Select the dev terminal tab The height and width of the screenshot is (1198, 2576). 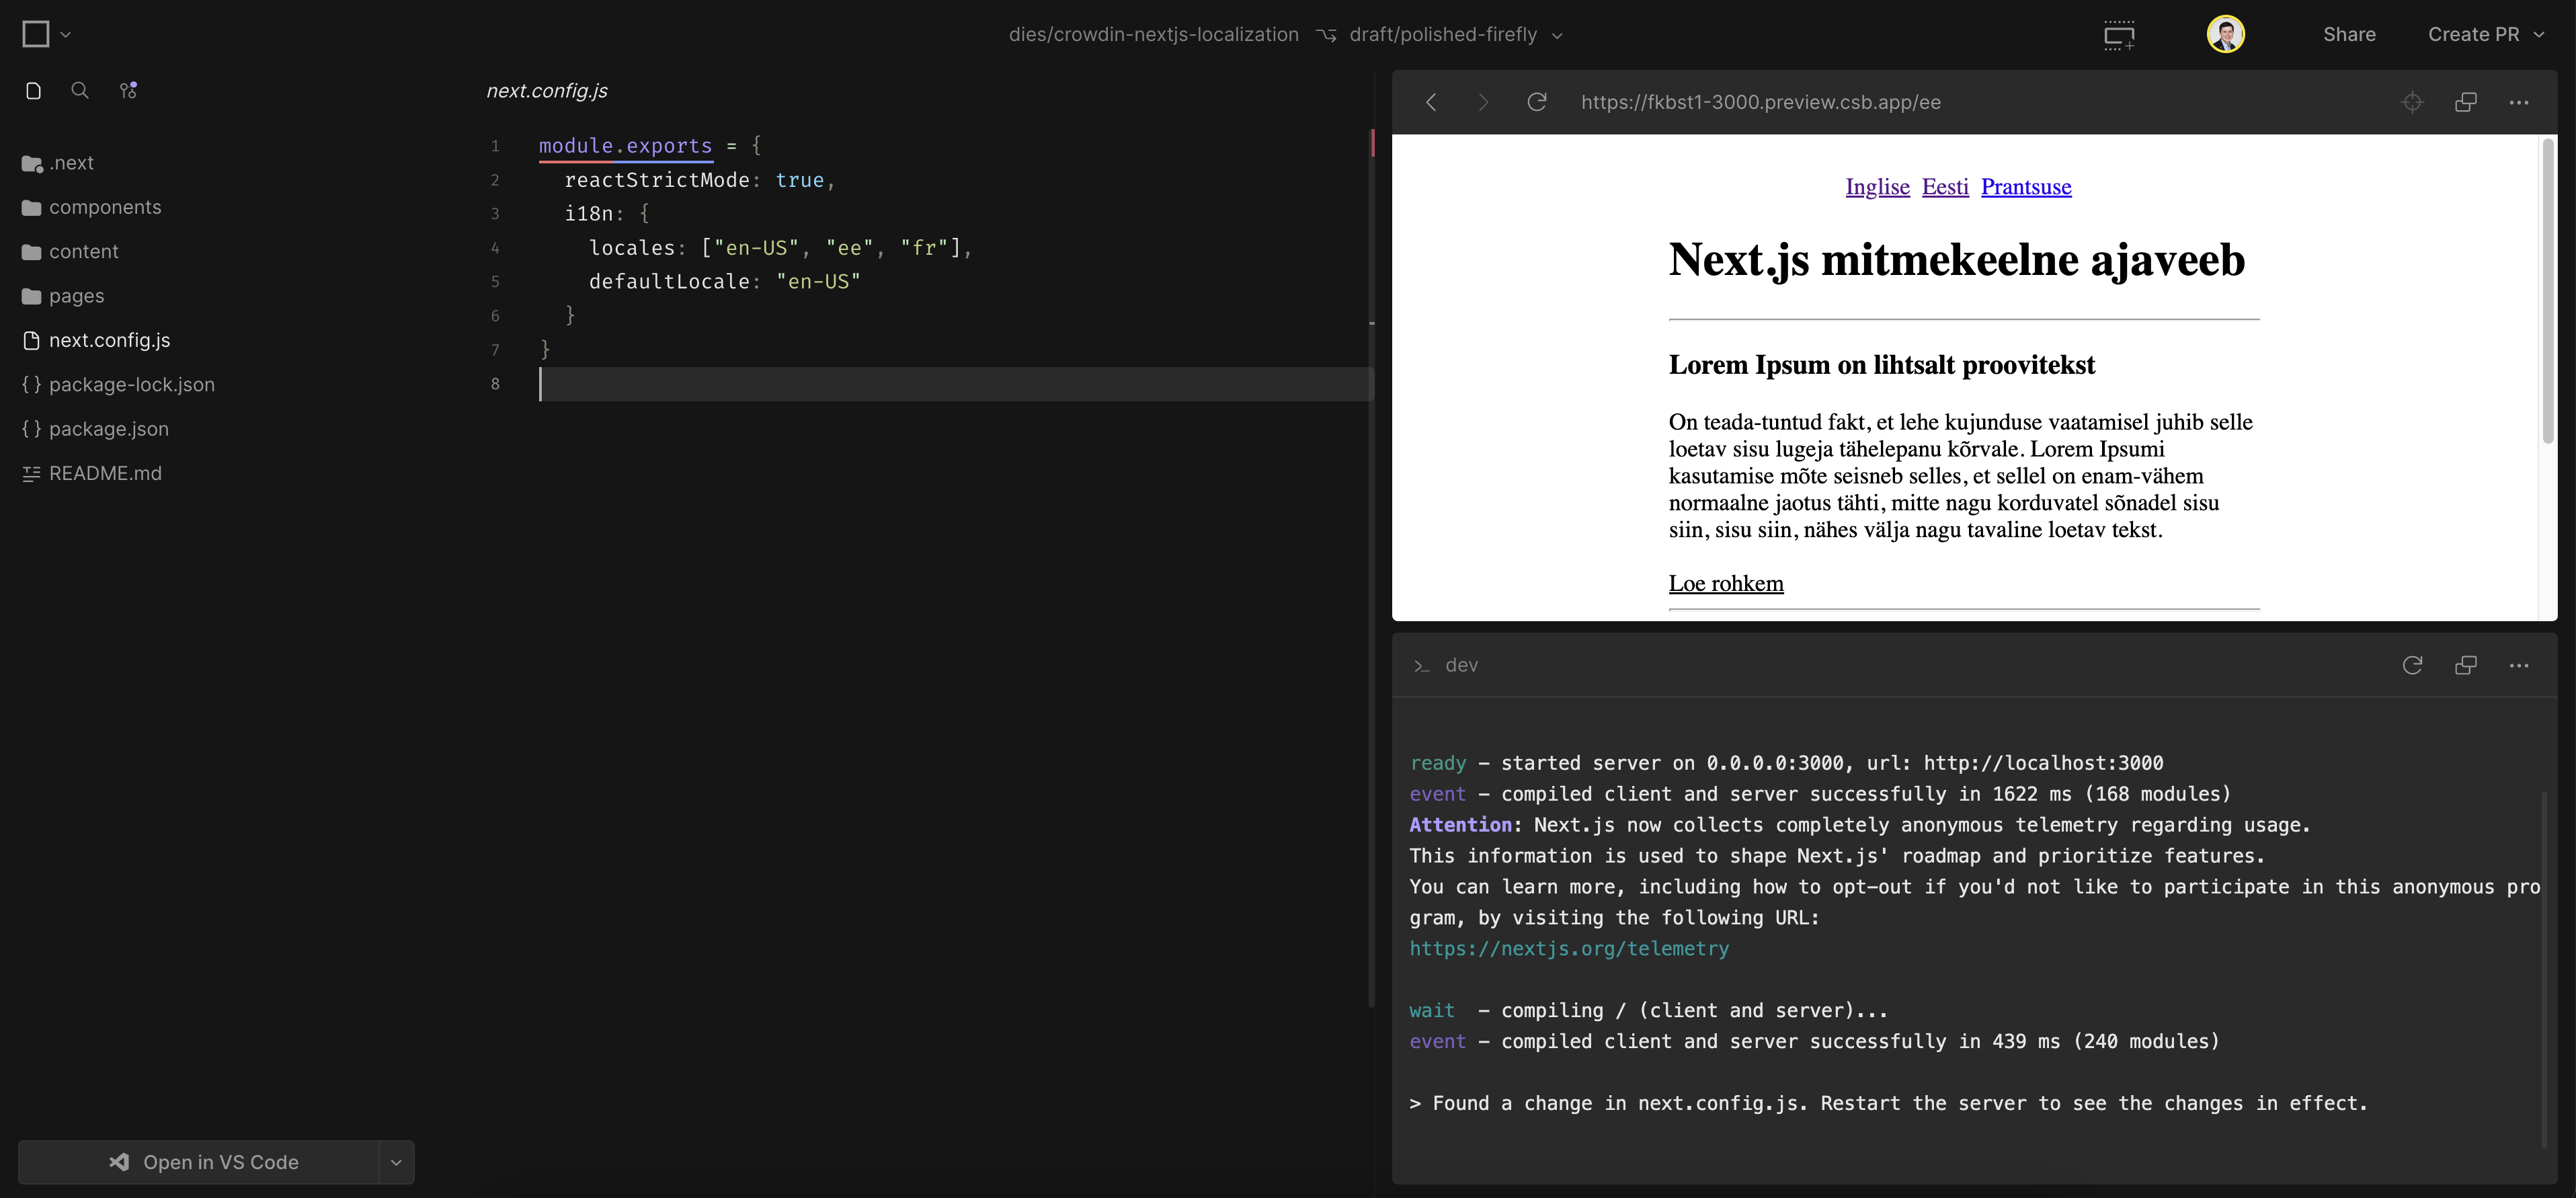click(x=1446, y=666)
